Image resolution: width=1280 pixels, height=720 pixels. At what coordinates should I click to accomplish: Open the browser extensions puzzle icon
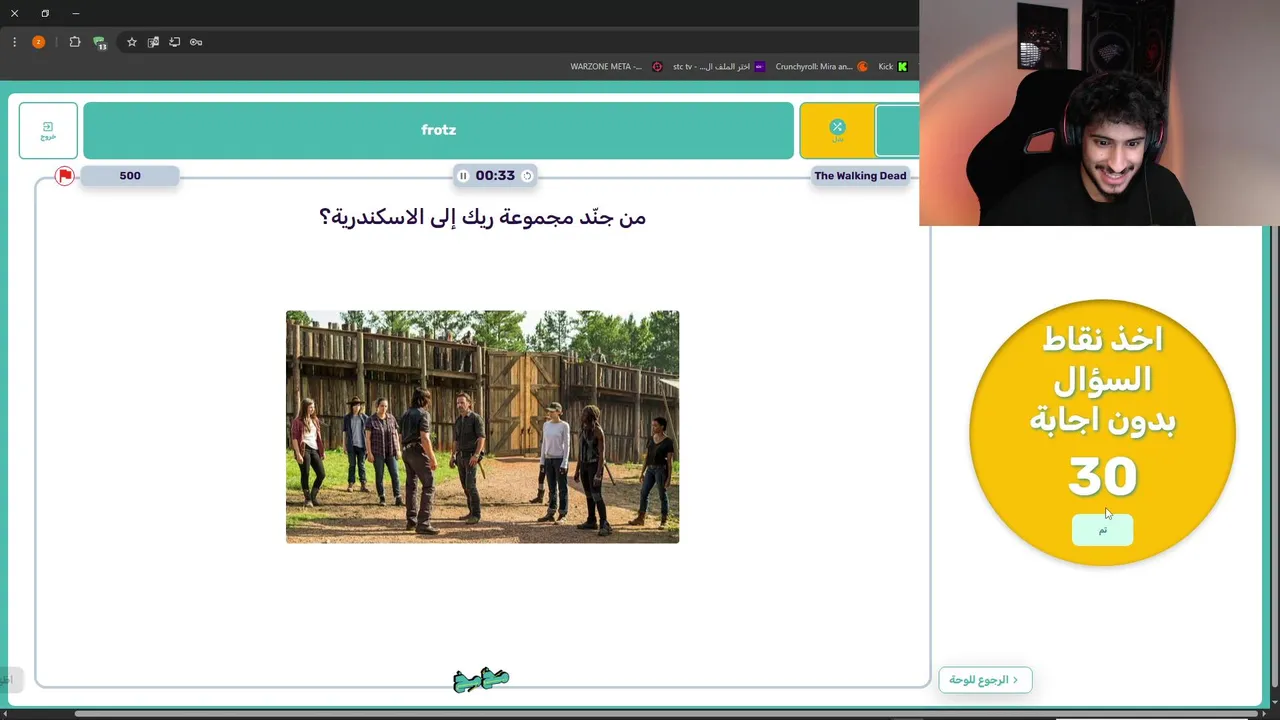pyautogui.click(x=75, y=42)
